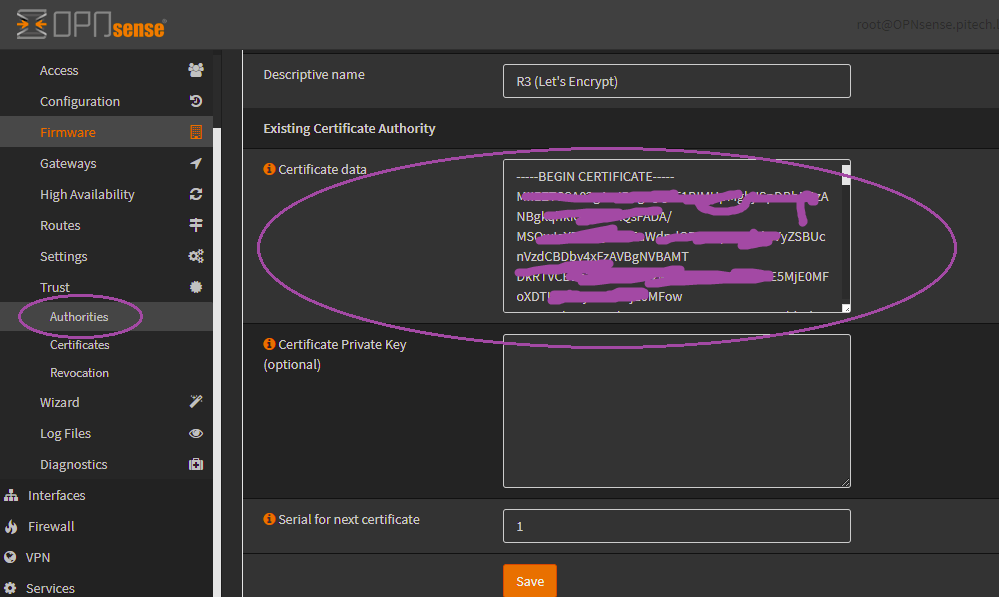
Task: Click the Access users icon in sidebar
Action: [x=196, y=70]
